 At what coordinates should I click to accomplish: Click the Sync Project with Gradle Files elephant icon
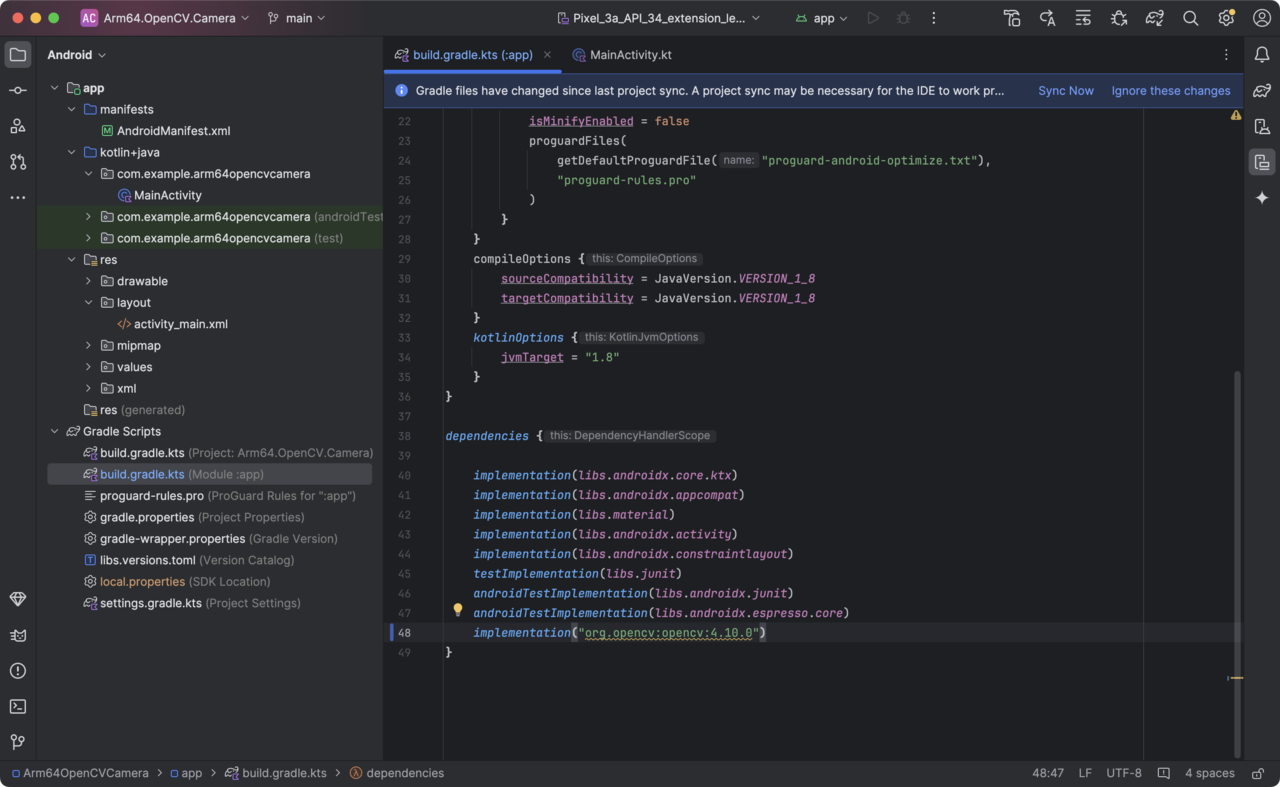1154,18
